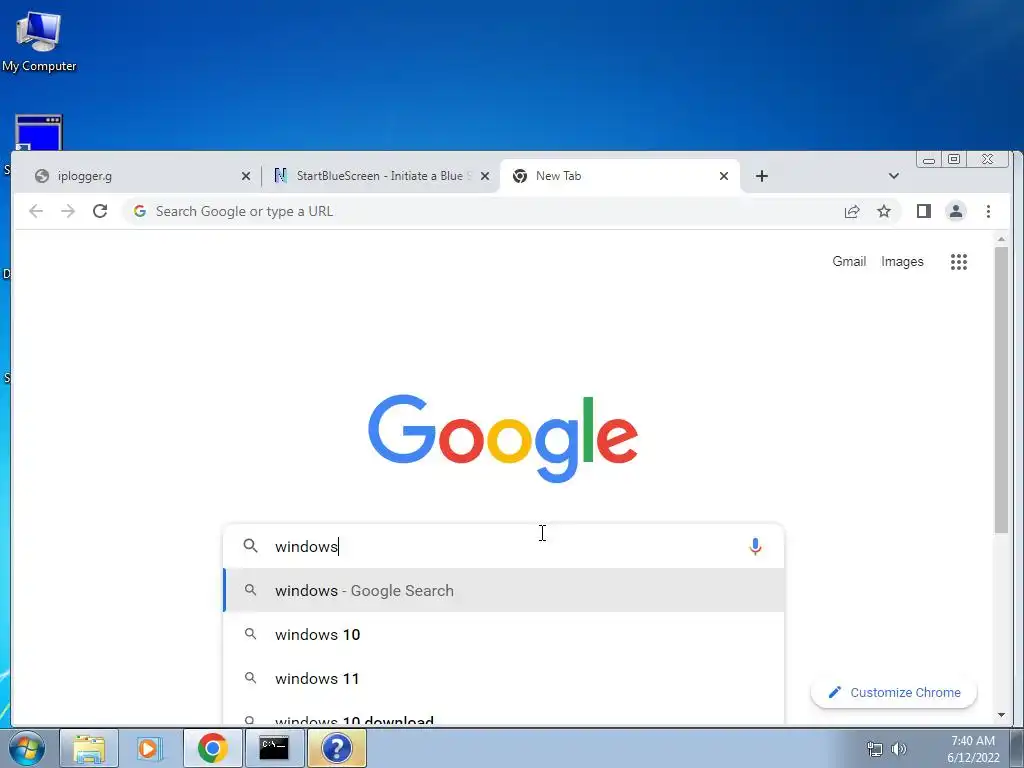The image size is (1024, 768).
Task: Open the Gmail link
Action: point(849,261)
